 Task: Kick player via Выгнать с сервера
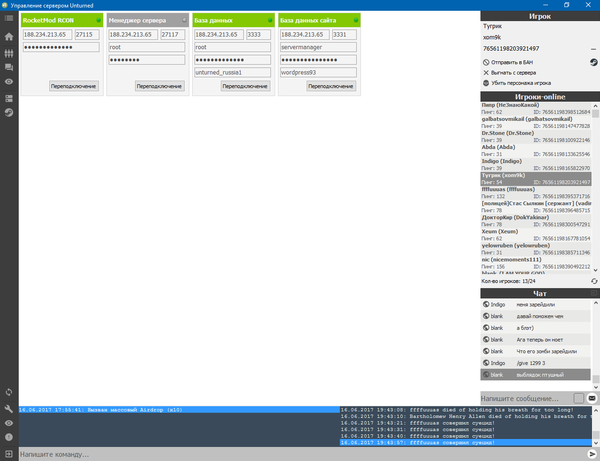tap(509, 72)
